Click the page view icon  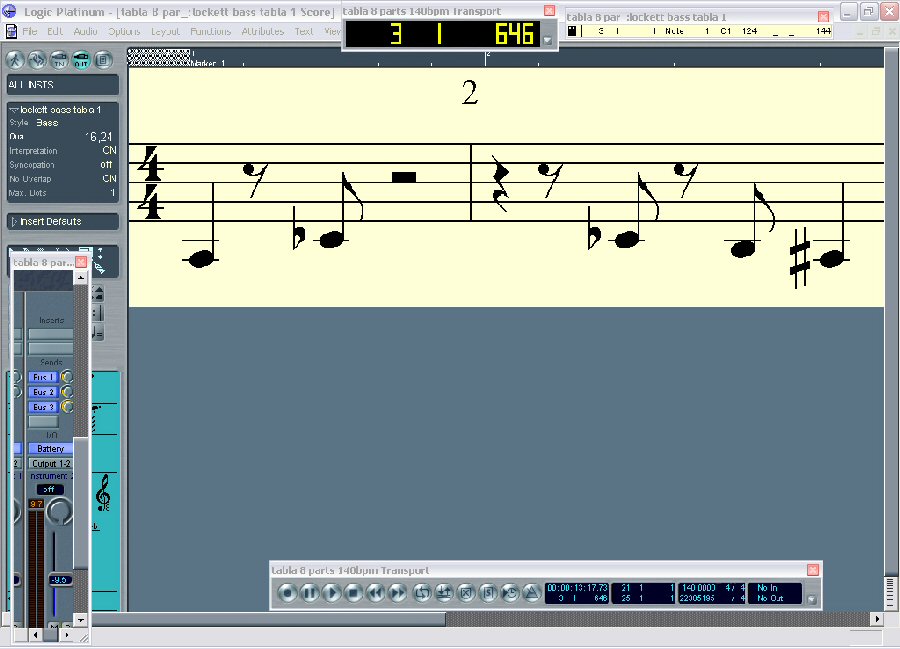(103, 58)
